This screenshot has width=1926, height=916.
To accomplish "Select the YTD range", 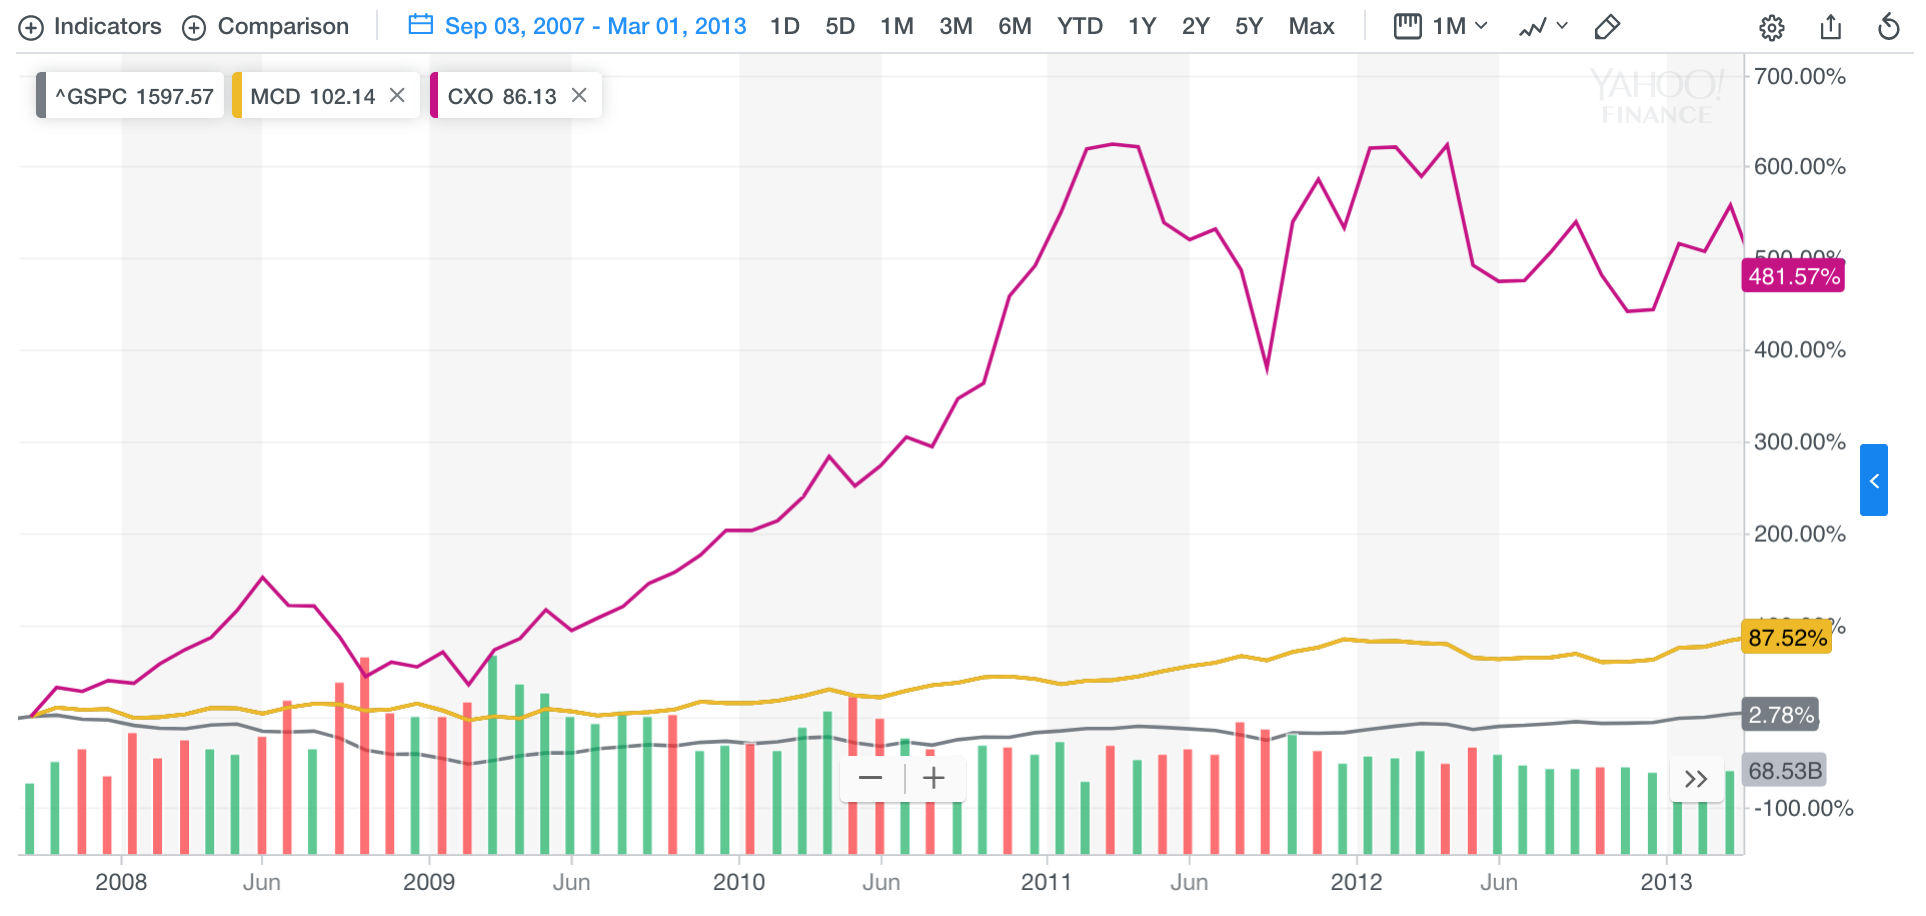I will pos(1080,27).
